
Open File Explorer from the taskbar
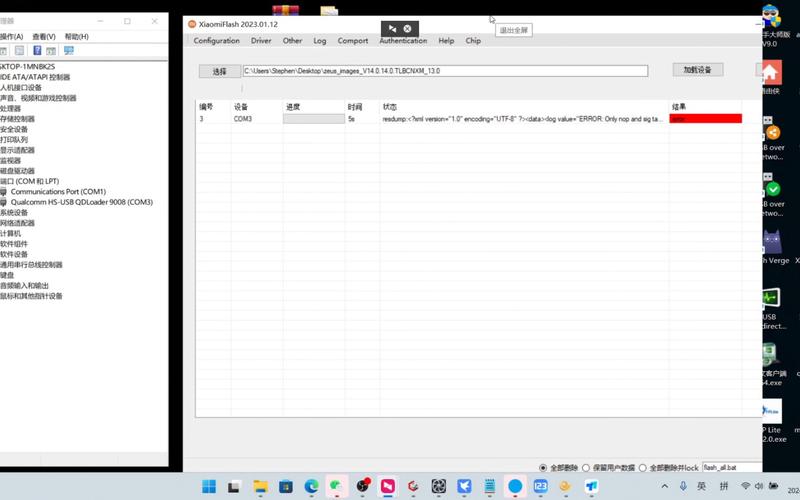point(260,486)
